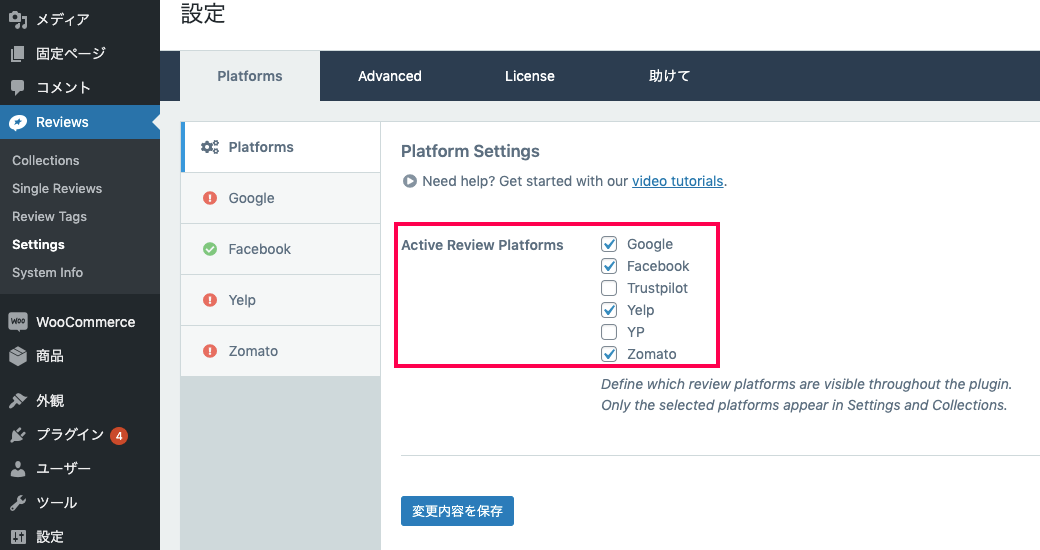
Task: Select the Platforms section in the side tabs
Action: [281, 147]
